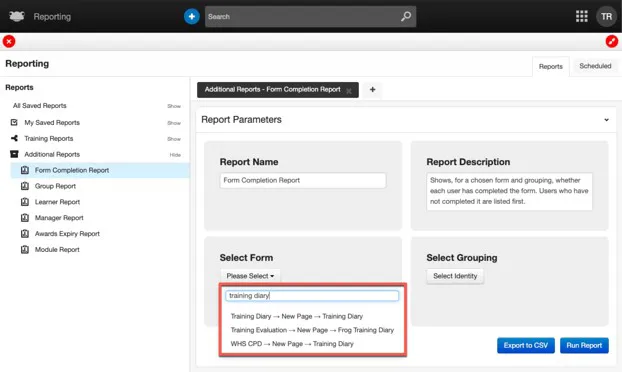Screen dimensions: 622x372
Task: Click the Module Report clipboard icon
Action: [25, 249]
